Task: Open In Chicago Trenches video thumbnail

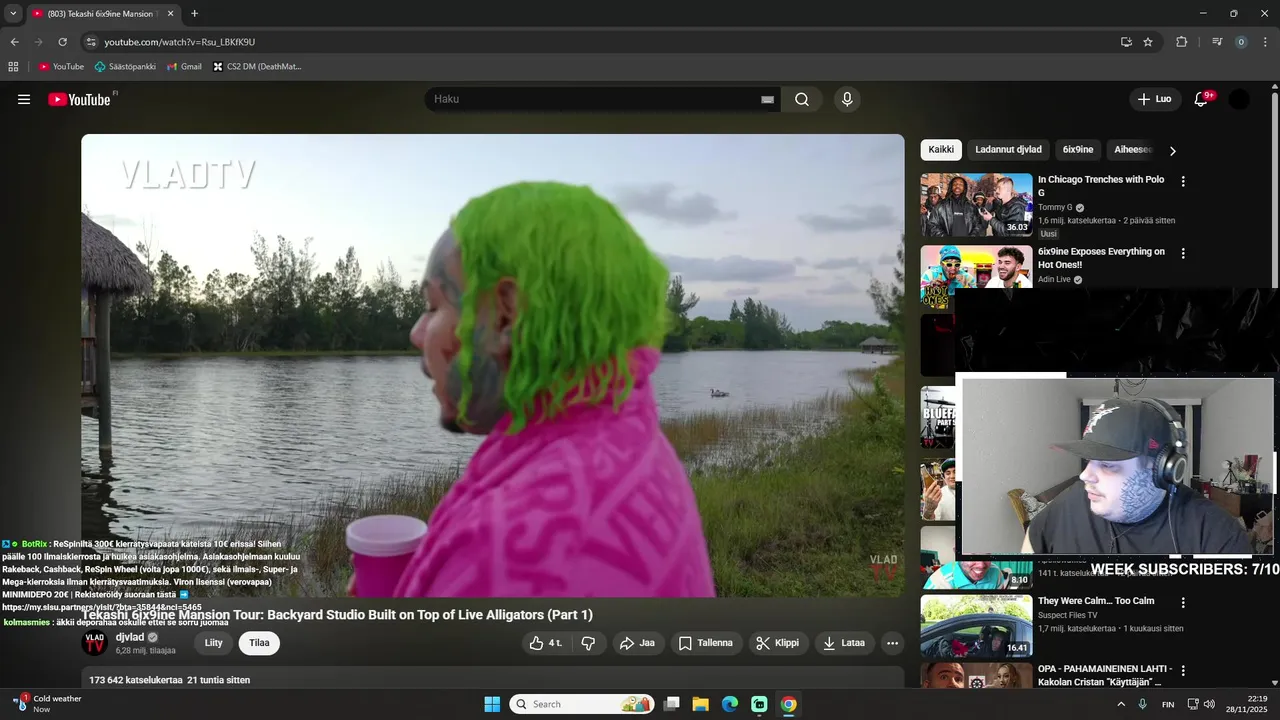Action: pos(976,205)
